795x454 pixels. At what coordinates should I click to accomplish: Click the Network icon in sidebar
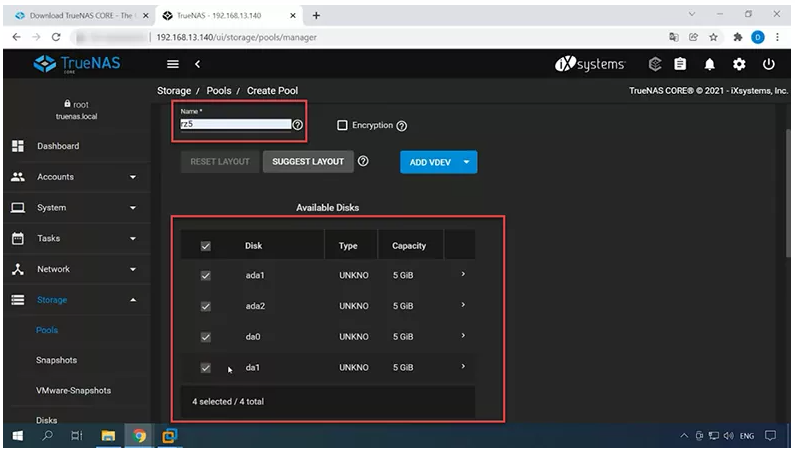pyautogui.click(x=18, y=269)
